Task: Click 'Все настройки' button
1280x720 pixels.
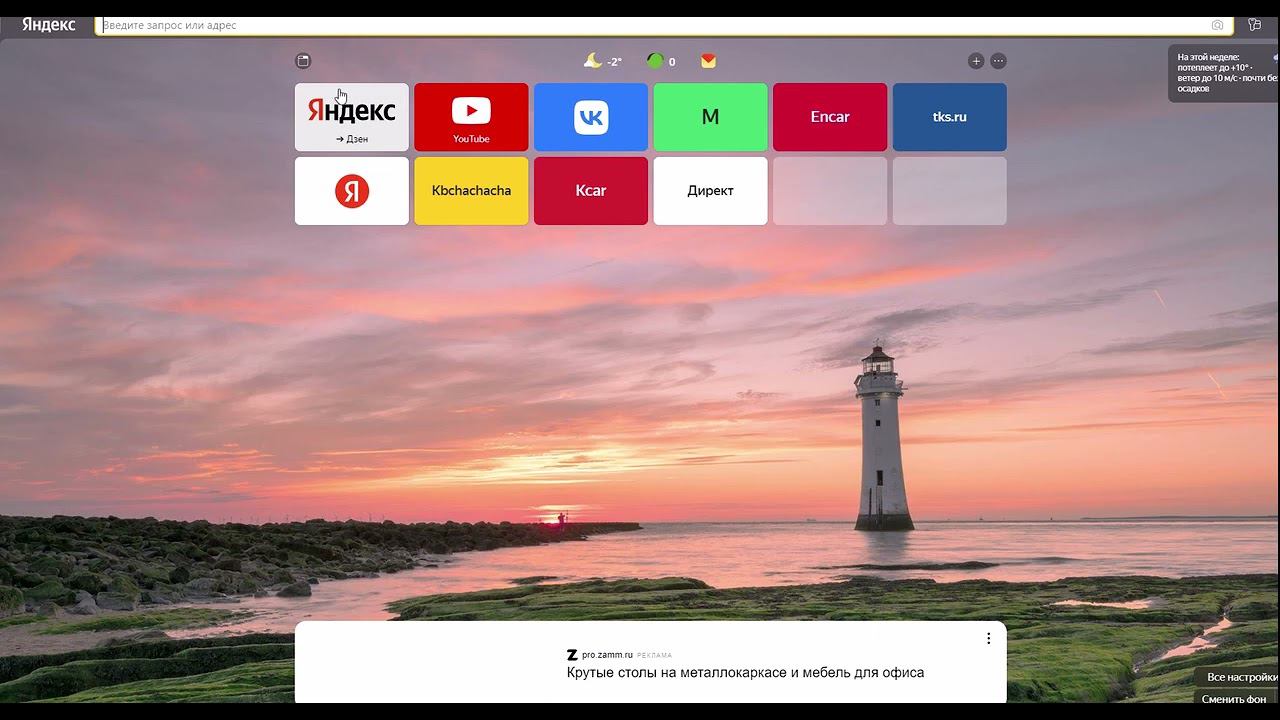Action: (1241, 677)
